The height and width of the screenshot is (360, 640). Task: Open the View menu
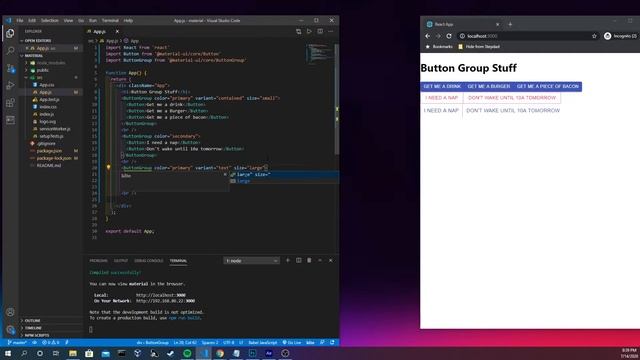pos(68,20)
